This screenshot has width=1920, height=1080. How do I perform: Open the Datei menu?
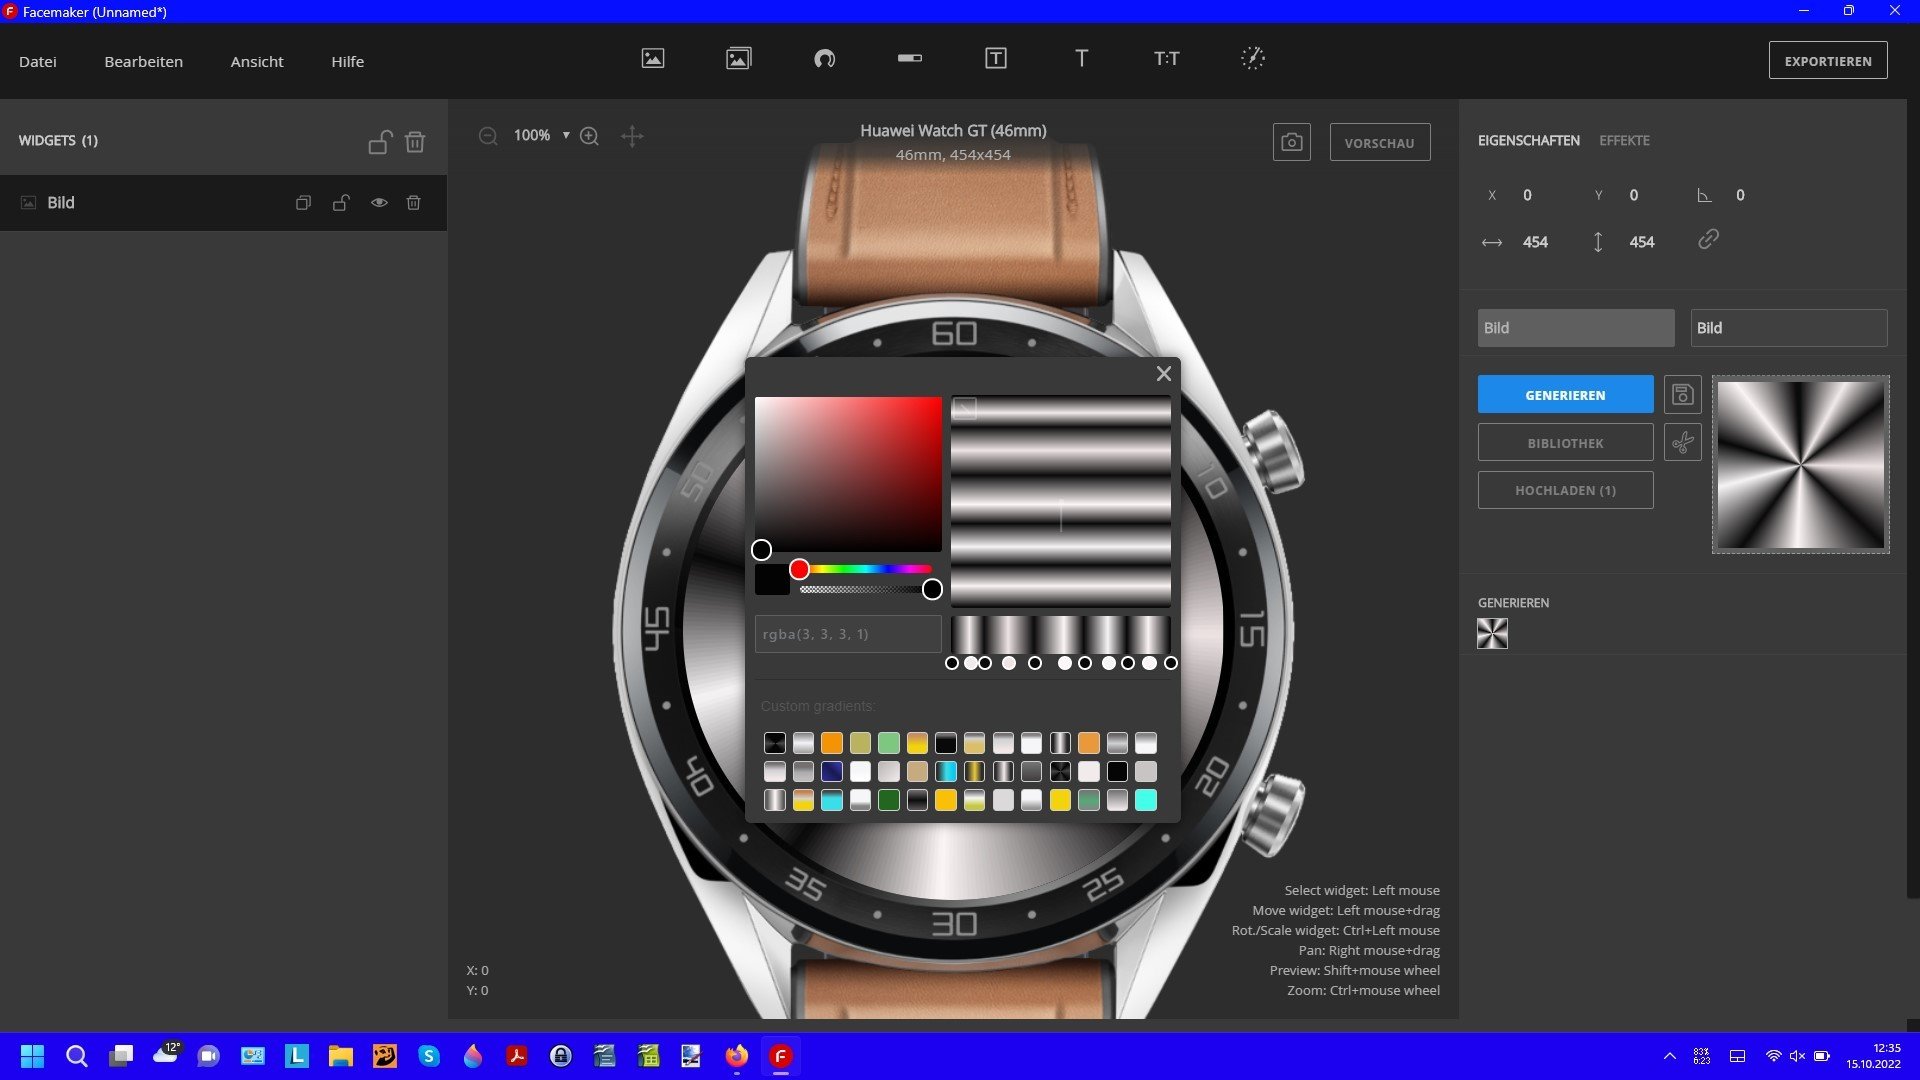(x=38, y=62)
